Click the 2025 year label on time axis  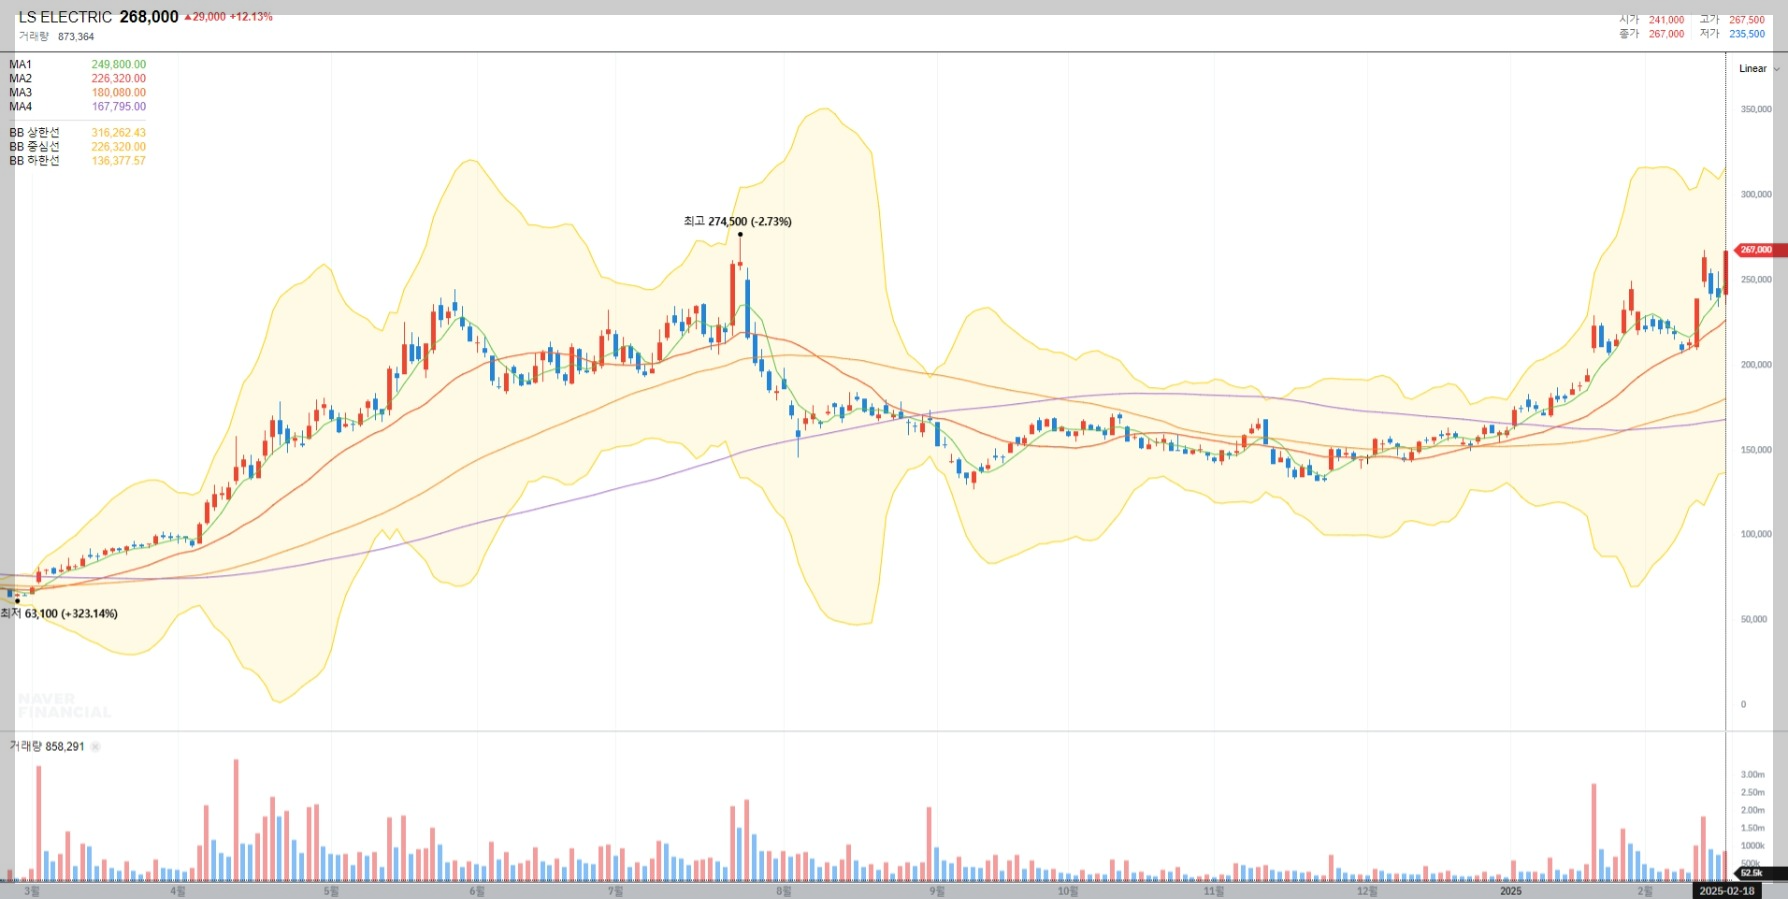coord(1510,891)
